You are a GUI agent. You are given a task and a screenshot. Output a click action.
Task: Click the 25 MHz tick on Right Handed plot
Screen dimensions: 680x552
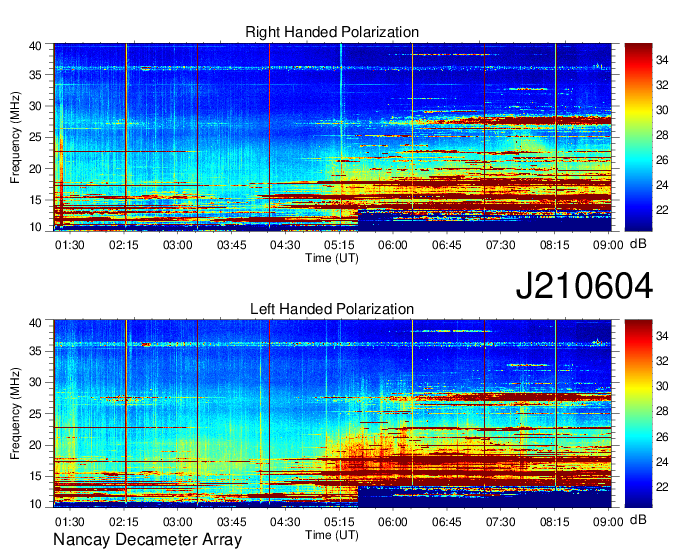[x=35, y=137]
